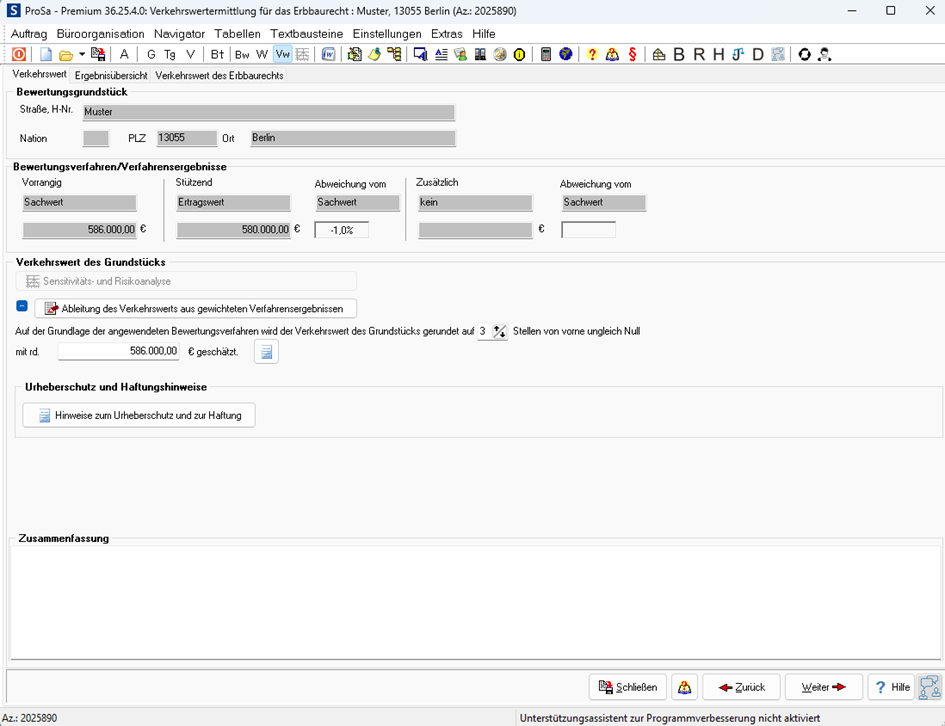Image resolution: width=945 pixels, height=726 pixels.
Task: Open the Tabellen menu
Action: [237, 34]
